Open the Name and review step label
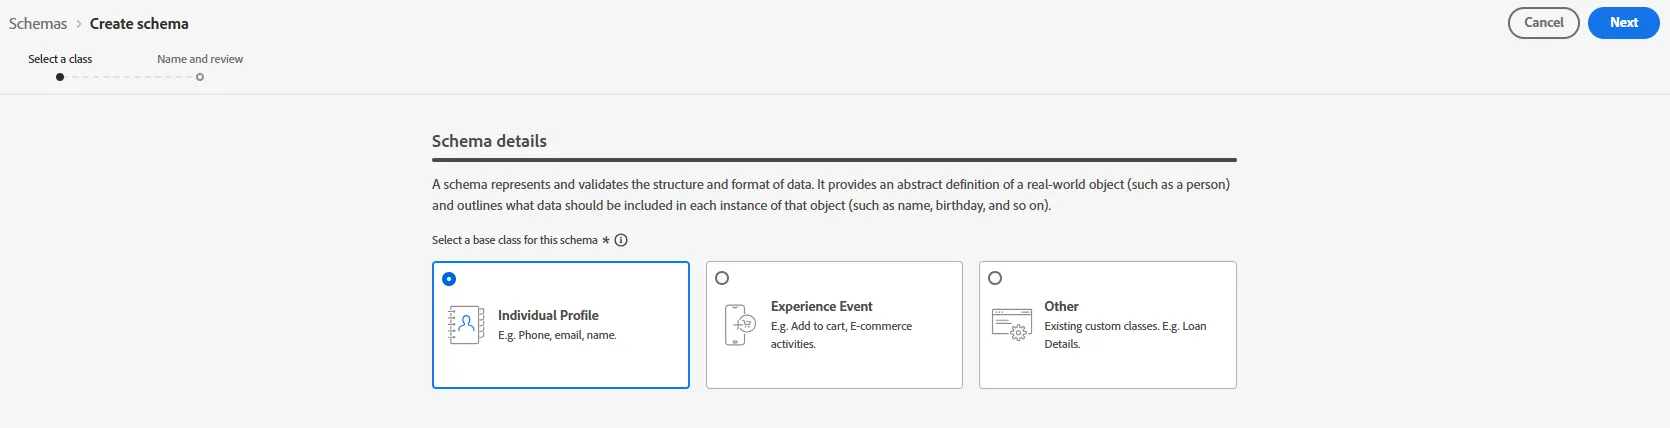Image resolution: width=1670 pixels, height=428 pixels. (200, 59)
